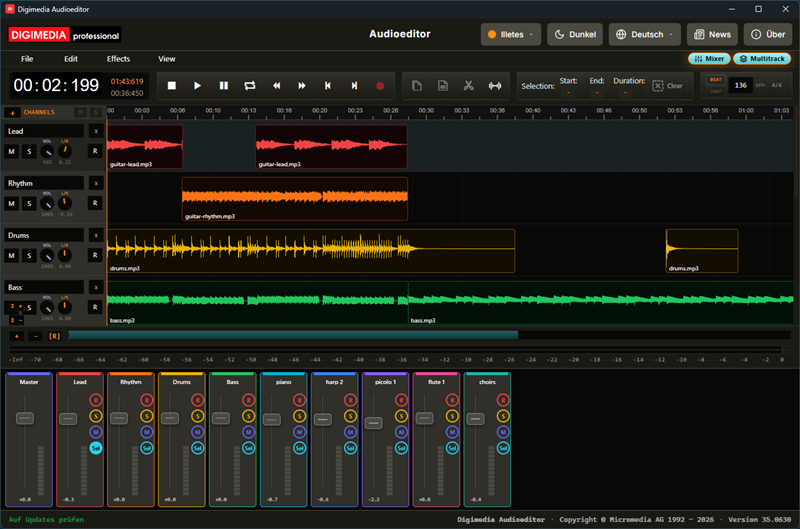800x529 pixels.
Task: Switch to Dunkel dark mode
Action: click(x=575, y=34)
